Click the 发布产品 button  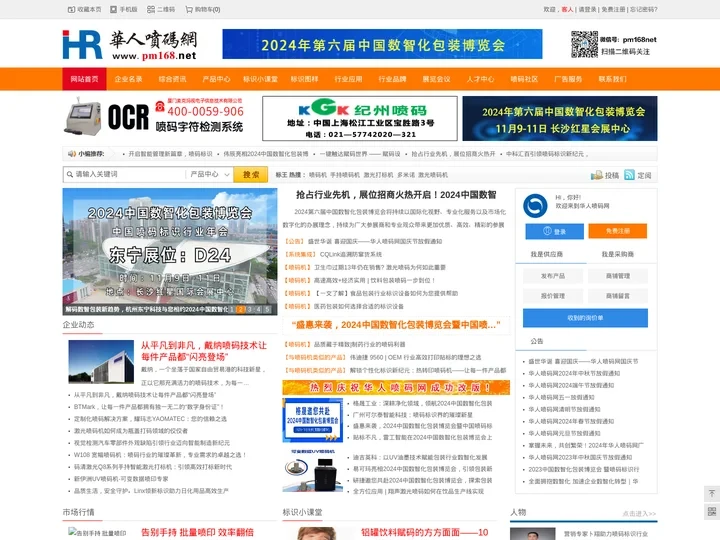point(553,276)
